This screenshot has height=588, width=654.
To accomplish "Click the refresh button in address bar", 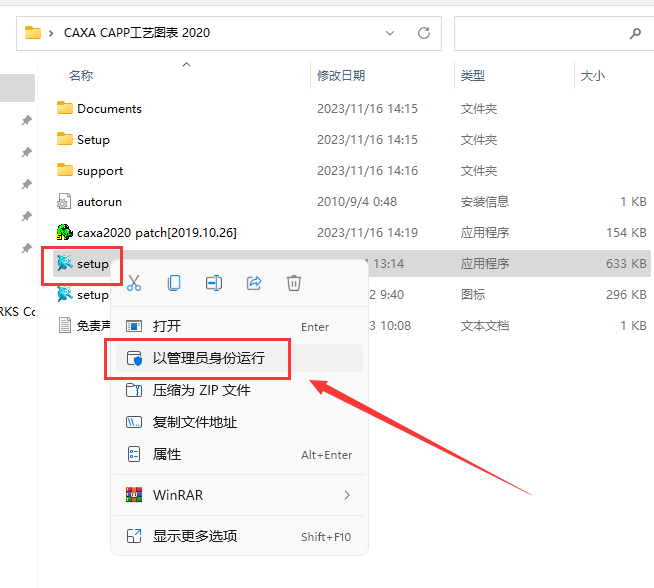I will pos(424,33).
